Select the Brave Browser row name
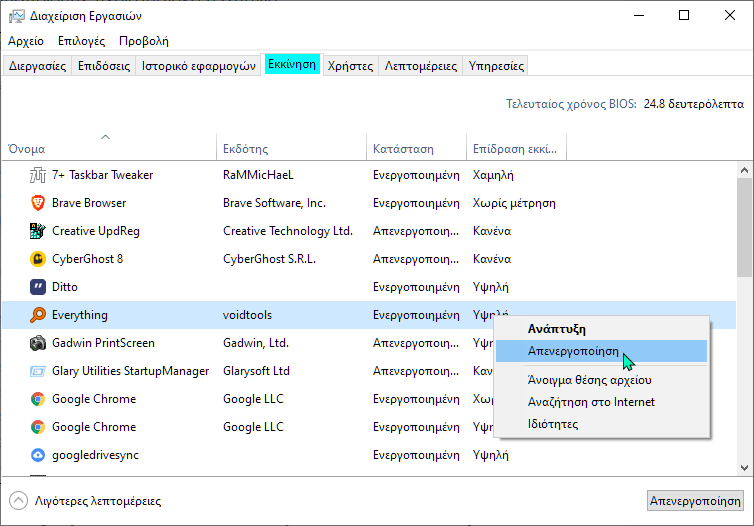 coord(89,203)
